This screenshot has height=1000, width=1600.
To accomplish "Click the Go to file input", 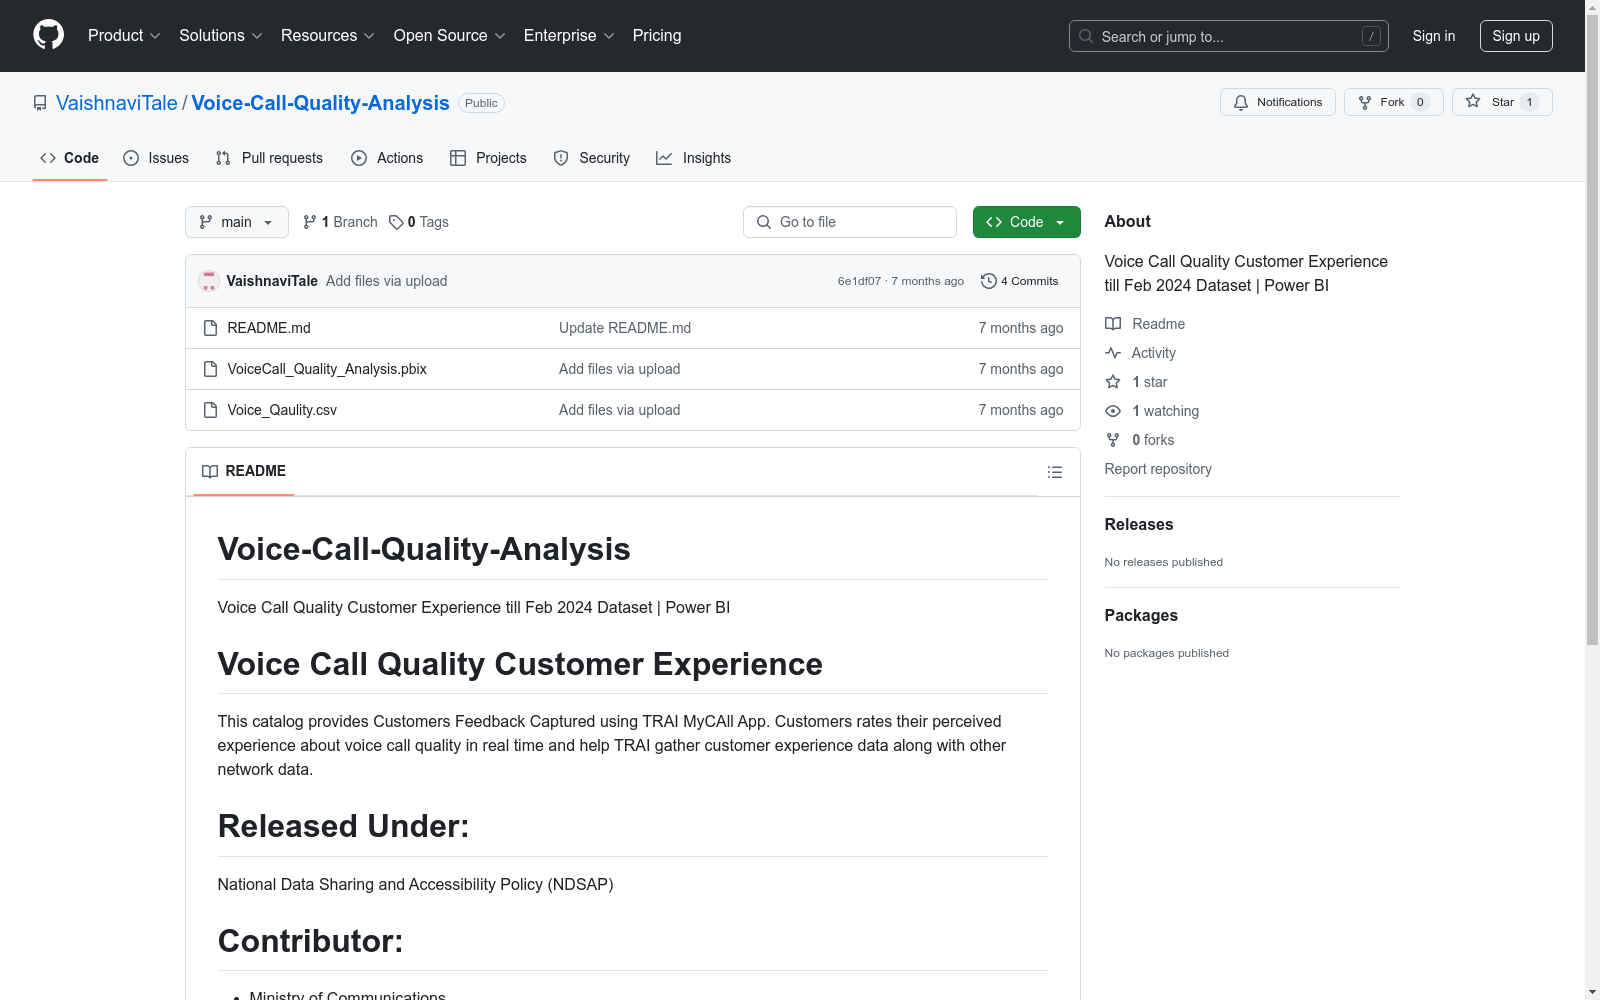I will coord(850,222).
